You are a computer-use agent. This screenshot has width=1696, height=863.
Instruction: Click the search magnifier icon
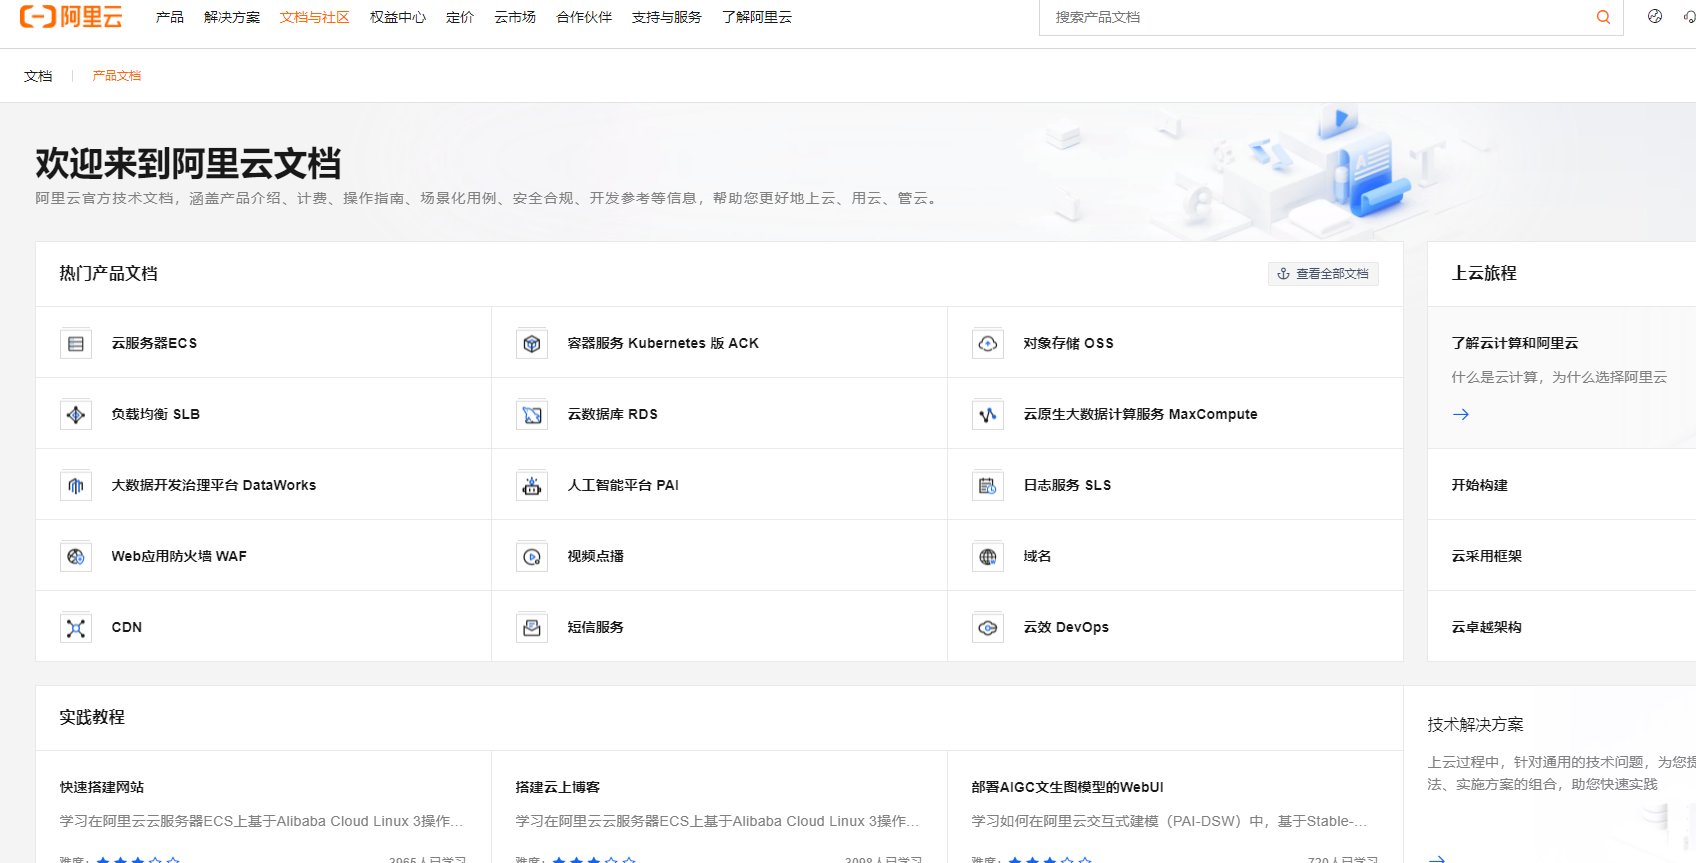[x=1603, y=17]
